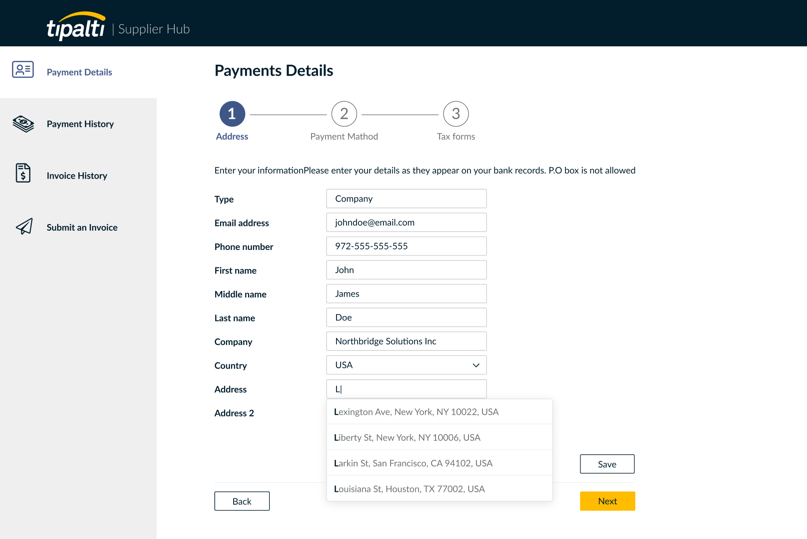Open Payment History in the sidebar
Viewport: 807px width, 539px height.
point(78,124)
